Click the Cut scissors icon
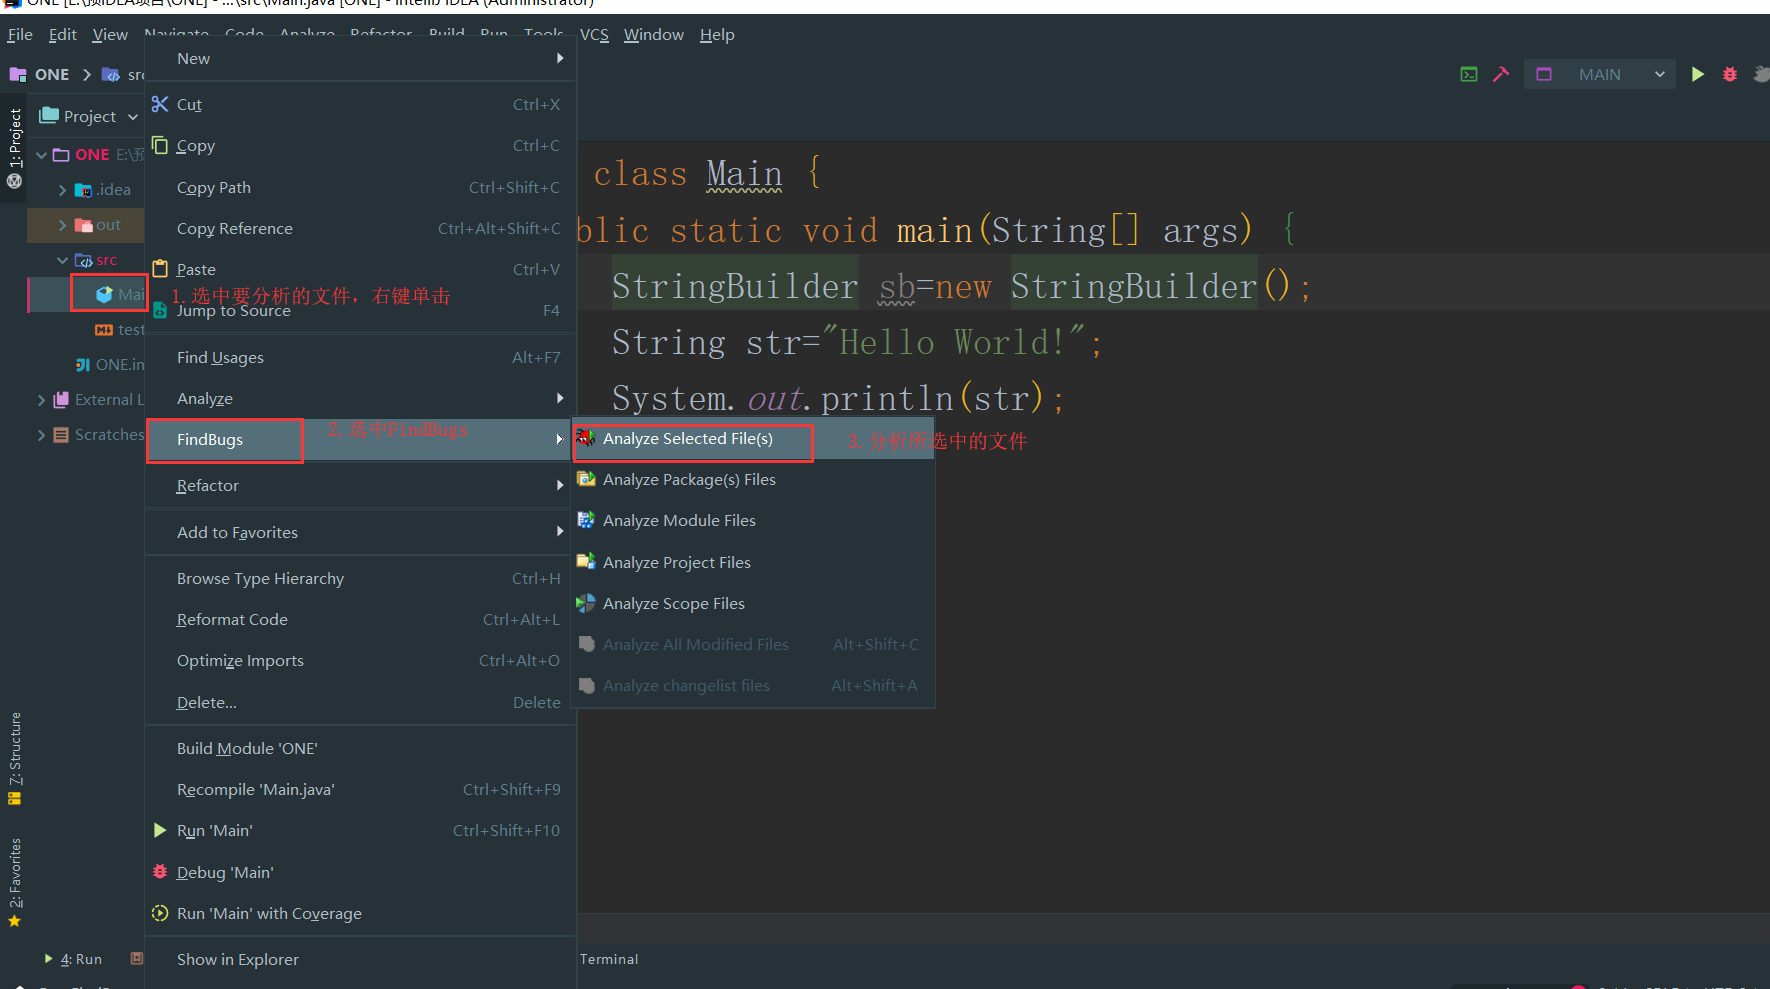This screenshot has height=989, width=1770. 160,104
